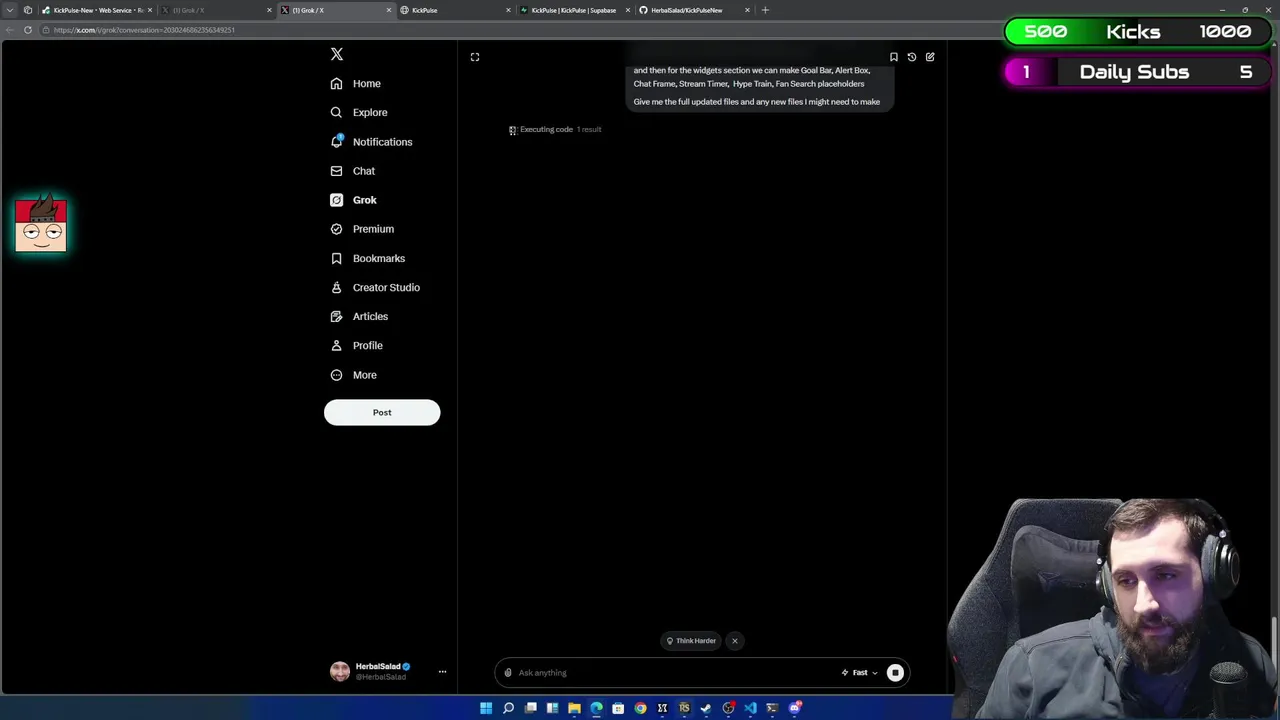Open Windows taskbar search
Screen dimensions: 1280x720
508,708
